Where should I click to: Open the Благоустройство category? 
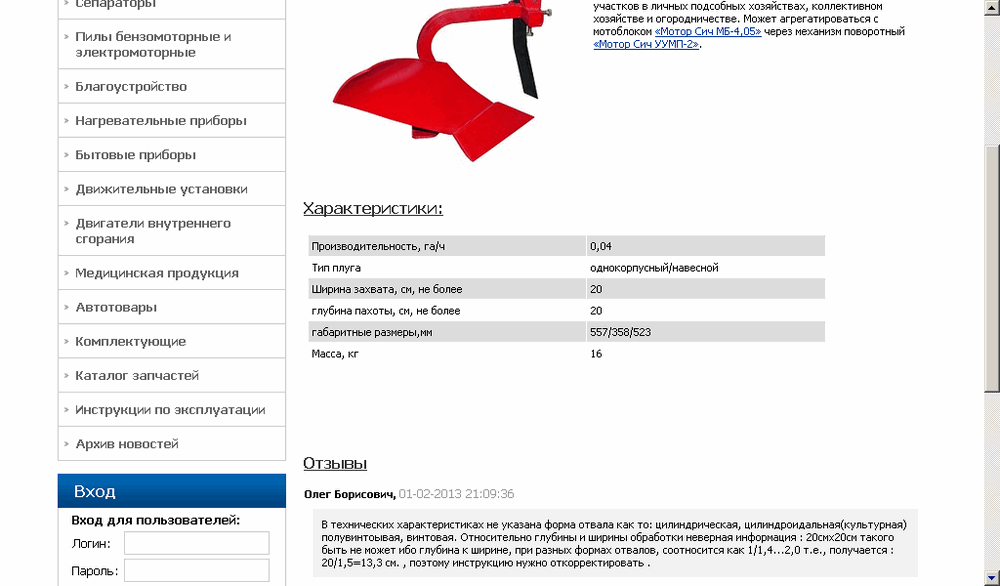click(x=131, y=87)
